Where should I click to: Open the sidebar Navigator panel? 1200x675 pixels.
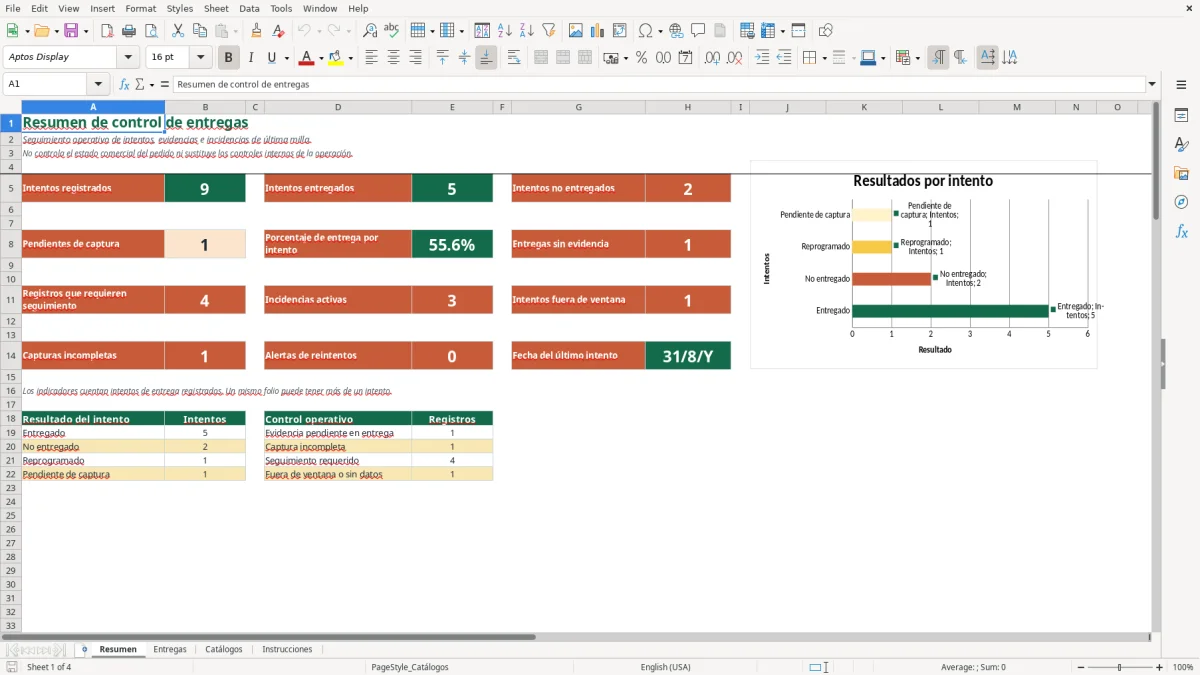[1181, 202]
